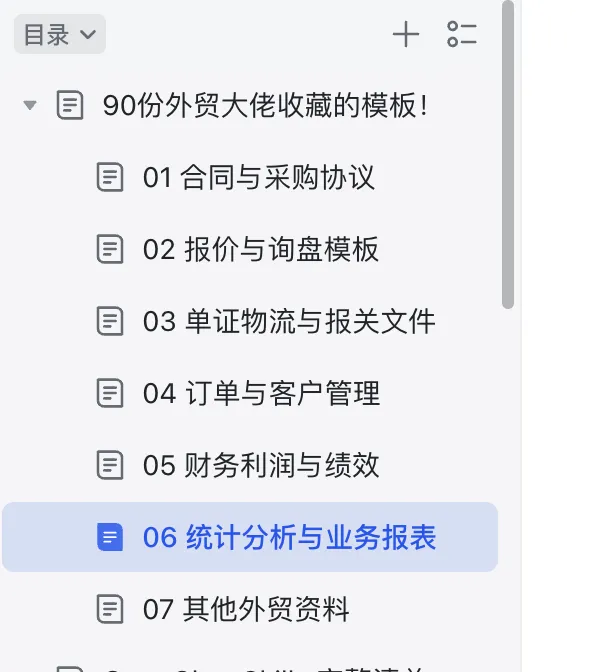This screenshot has width=616, height=672.
Task: Click the blue icon of 06 统计分析与业务报表
Action: [110, 537]
